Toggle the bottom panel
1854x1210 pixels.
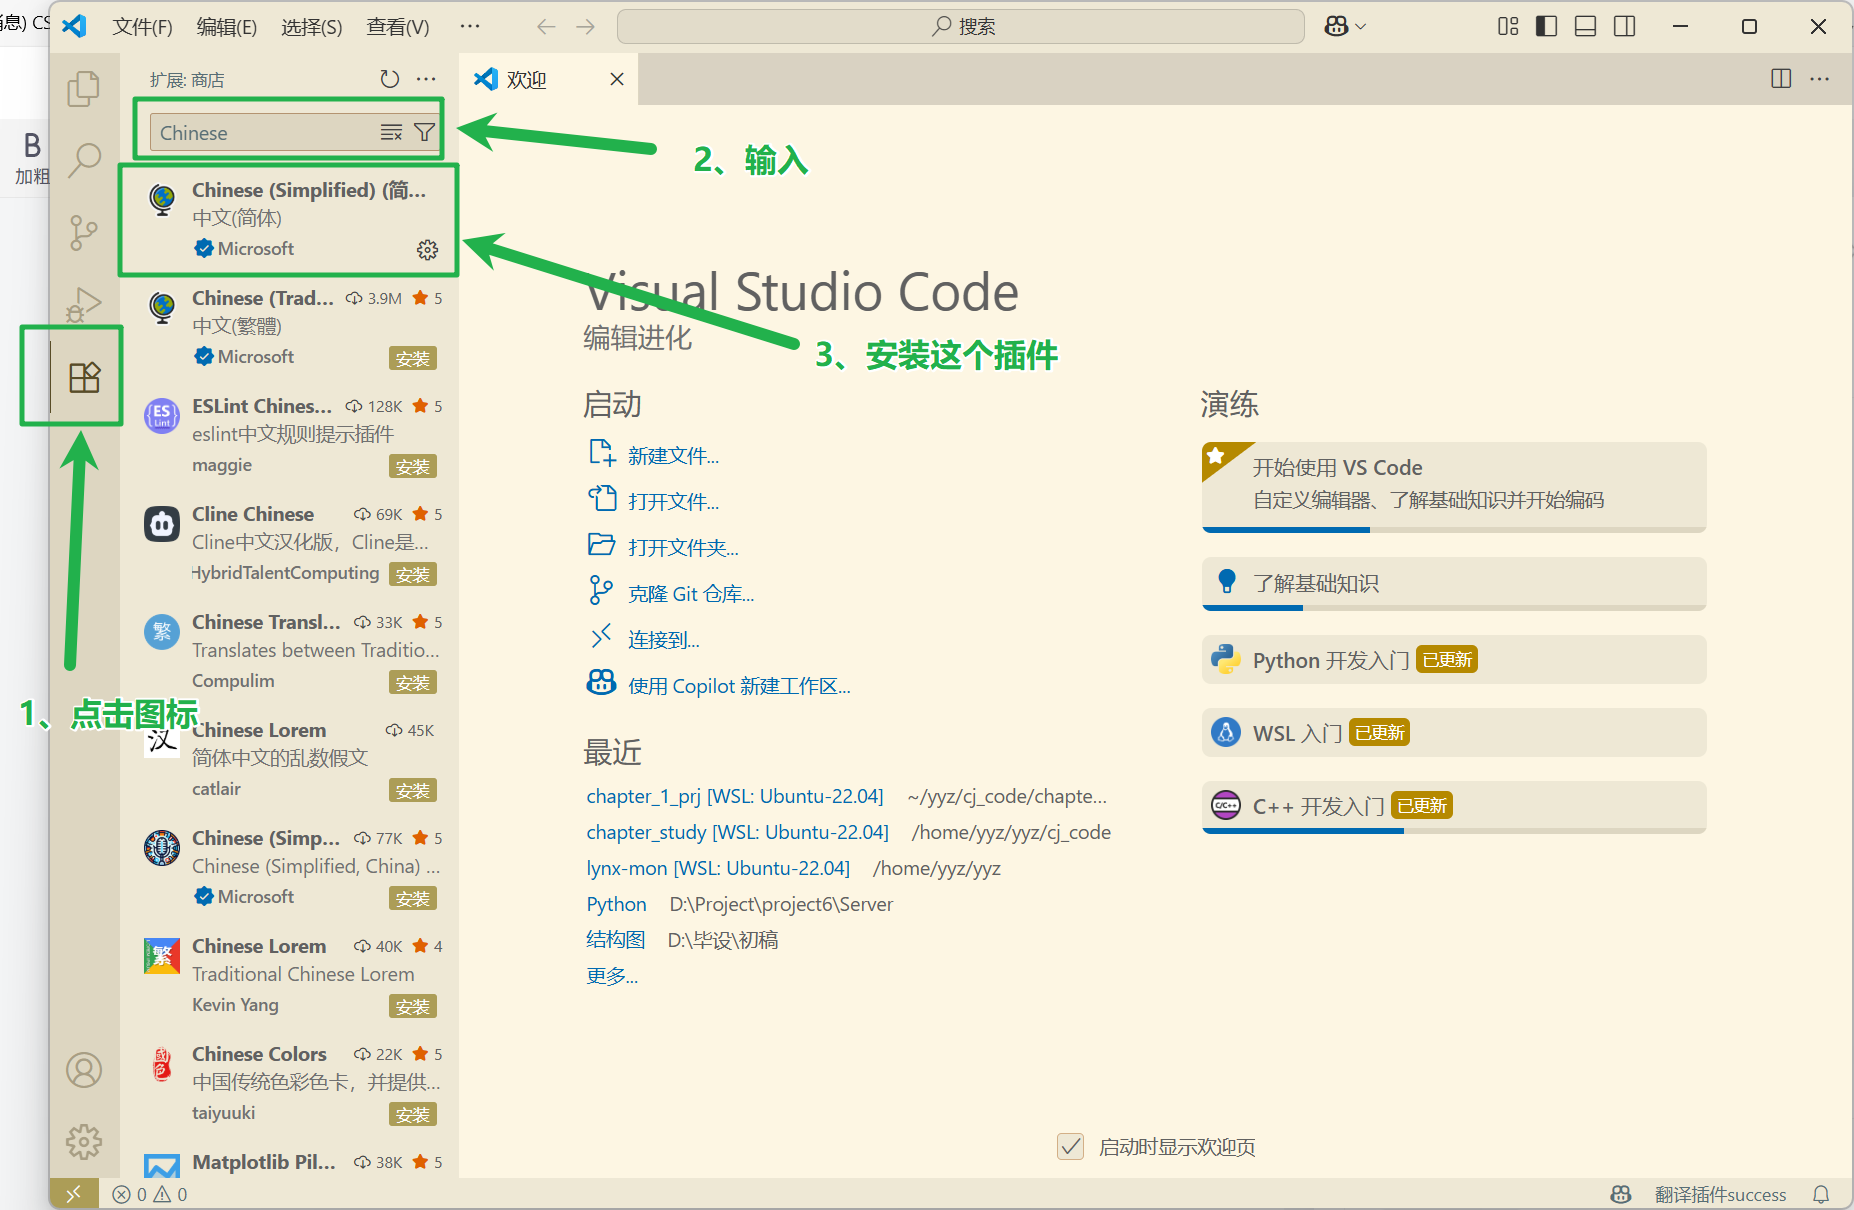point(1585,27)
